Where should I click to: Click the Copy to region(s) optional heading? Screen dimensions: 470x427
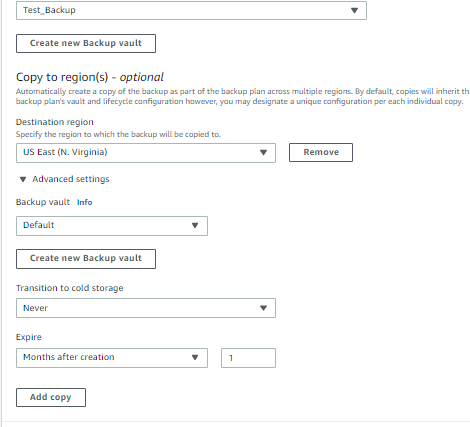(x=90, y=77)
